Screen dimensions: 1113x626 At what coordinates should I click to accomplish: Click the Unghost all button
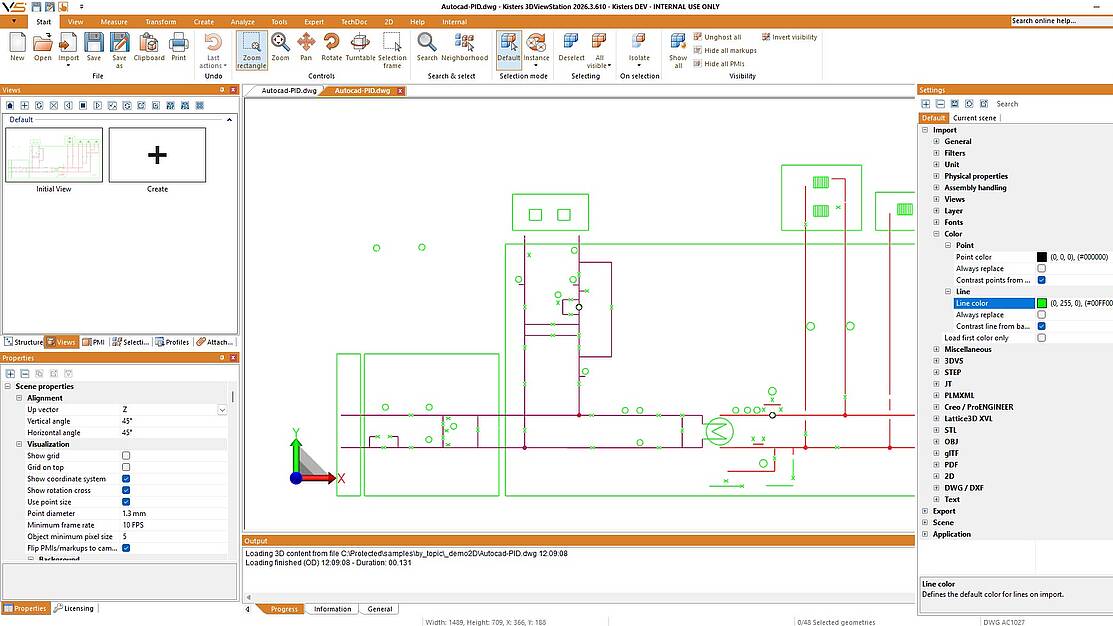(x=717, y=37)
